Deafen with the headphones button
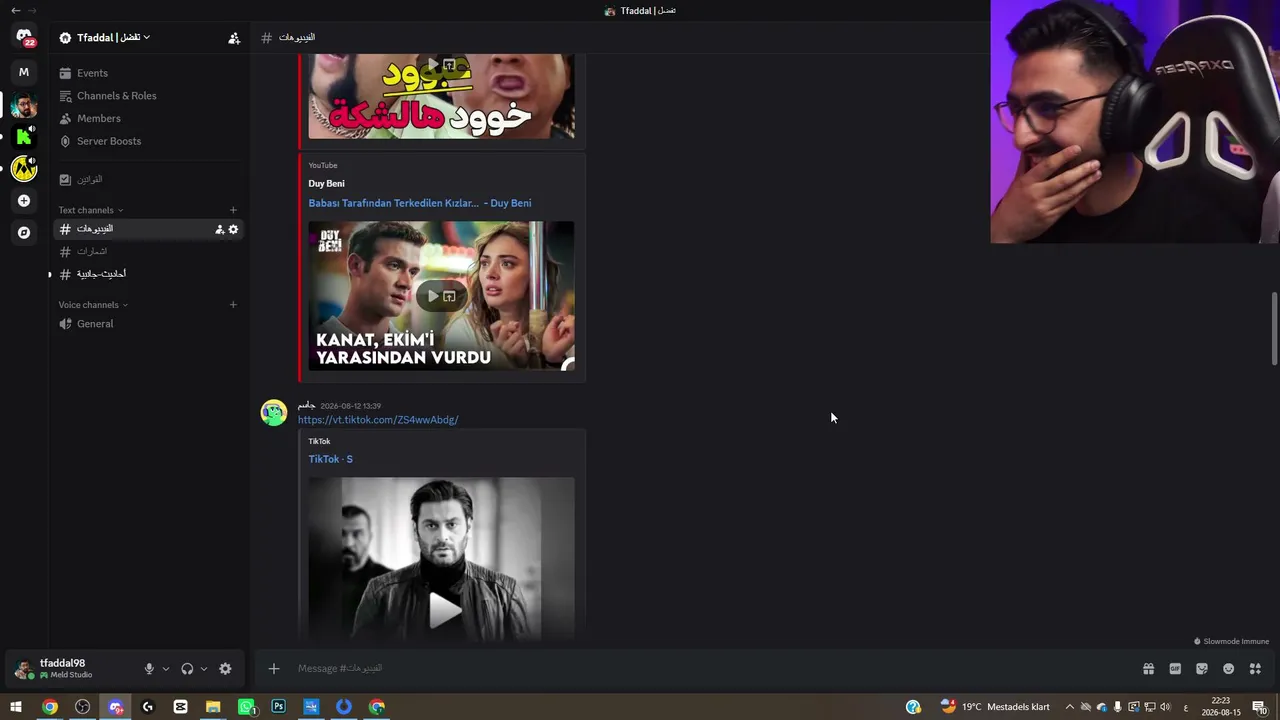The height and width of the screenshot is (720, 1280). coord(187,669)
